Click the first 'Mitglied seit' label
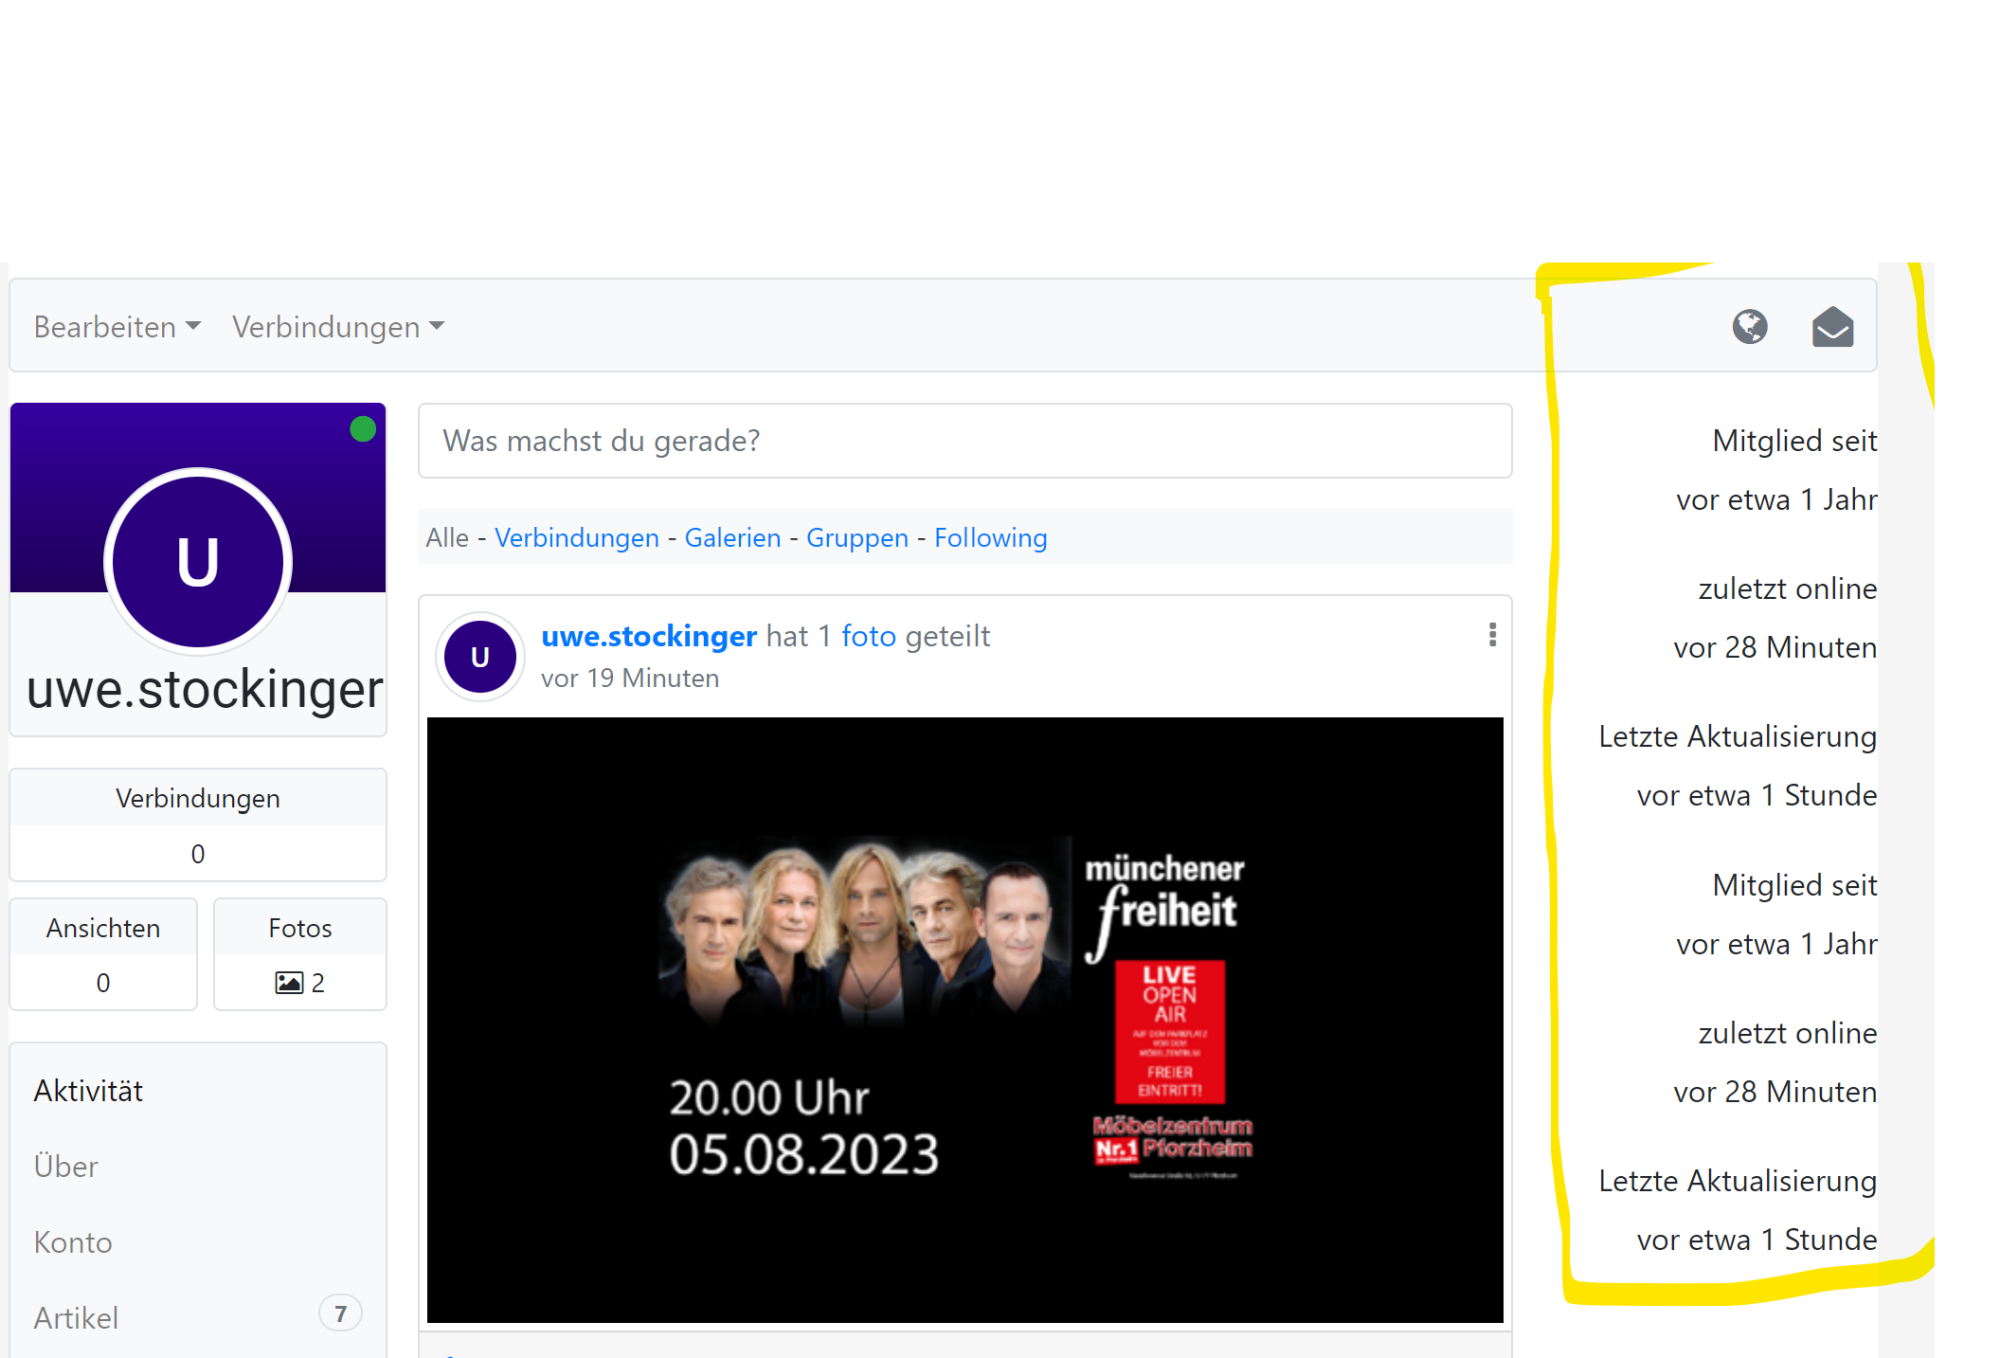Screen dimensions: 2000x1358 (x=1794, y=441)
